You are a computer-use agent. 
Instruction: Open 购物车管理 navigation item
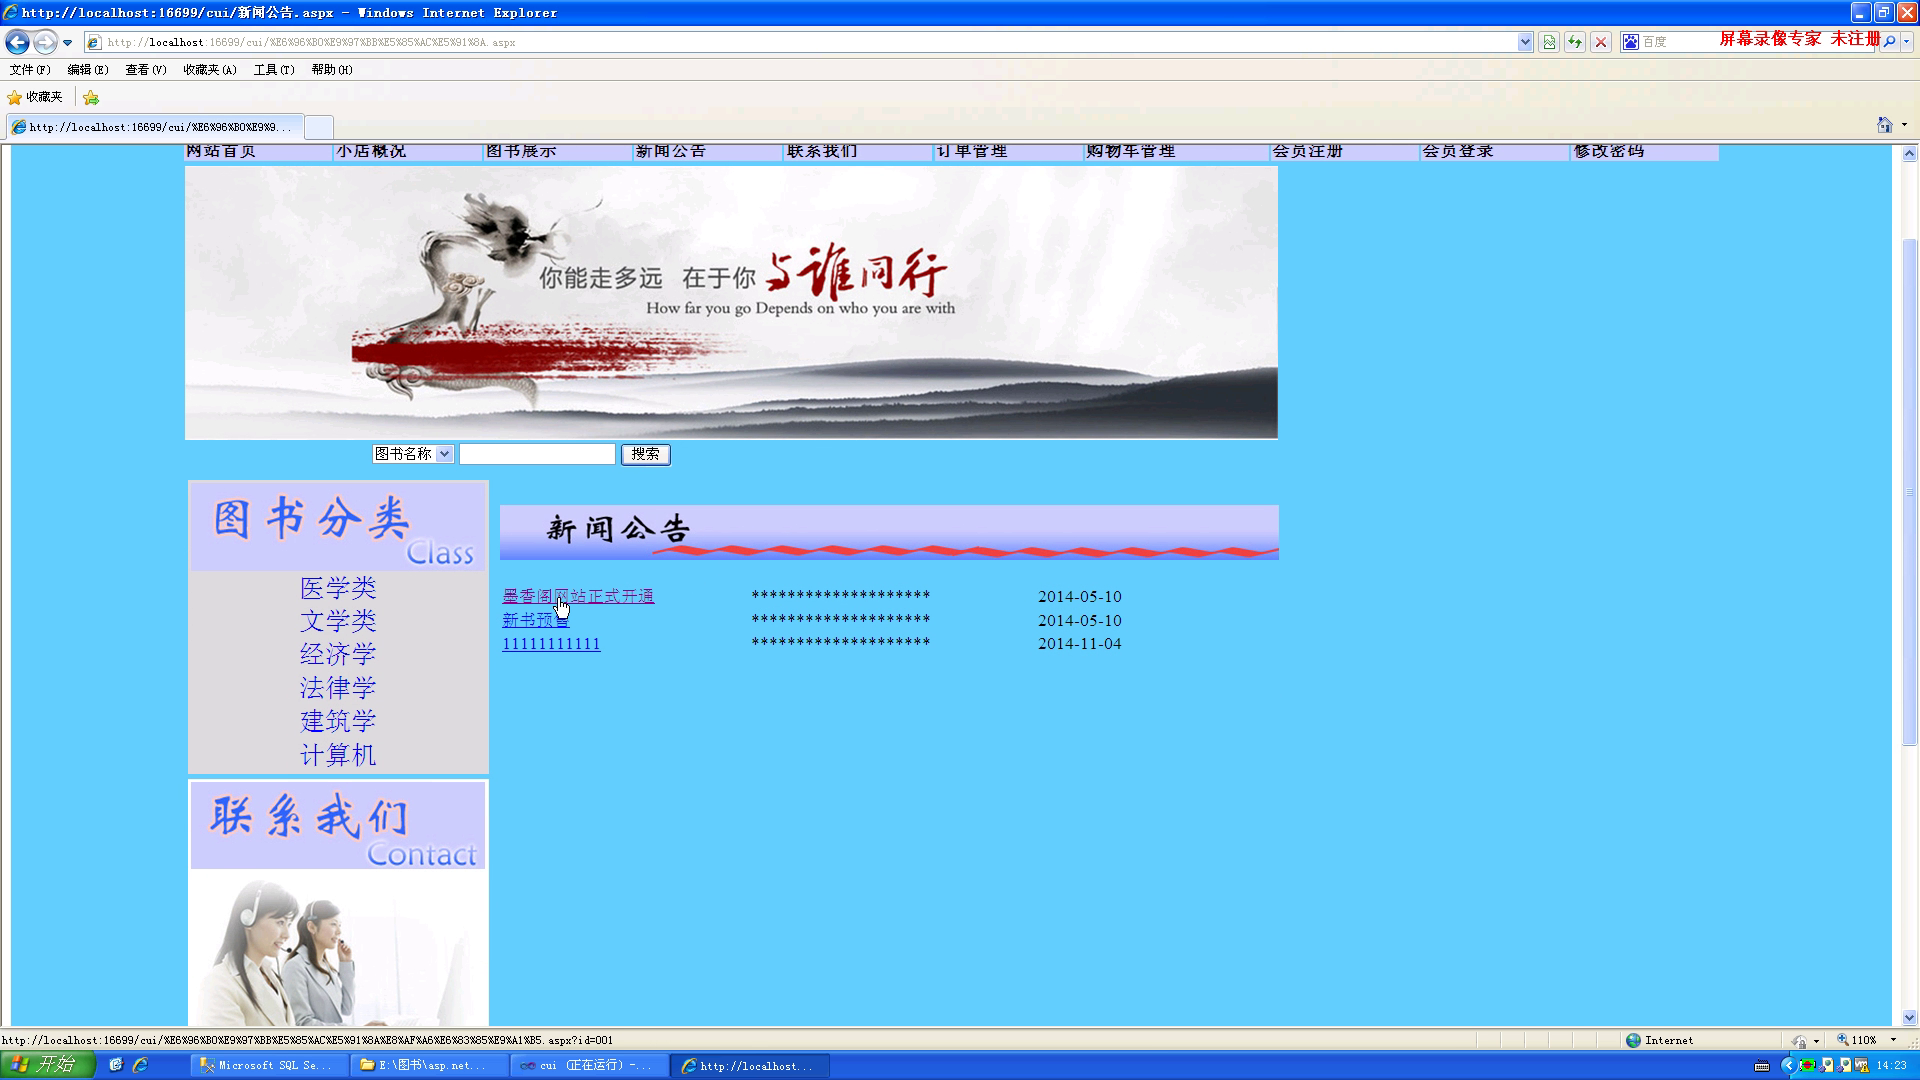coord(1131,152)
